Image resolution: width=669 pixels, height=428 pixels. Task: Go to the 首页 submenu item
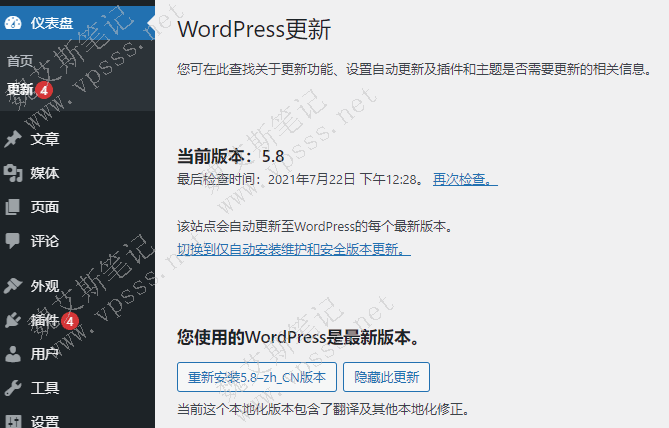(20, 61)
